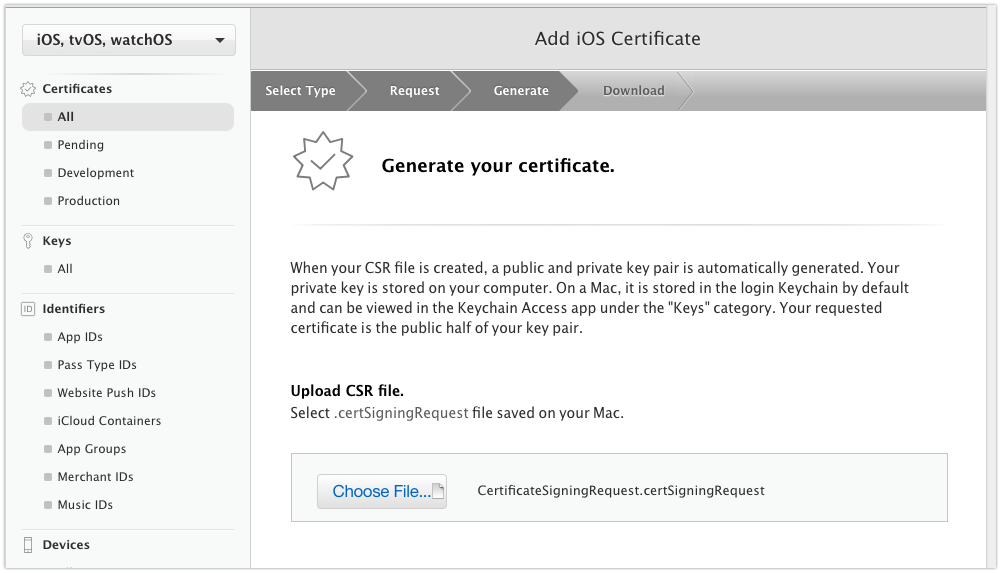
Task: Select Pending certificates in sidebar
Action: coord(80,145)
